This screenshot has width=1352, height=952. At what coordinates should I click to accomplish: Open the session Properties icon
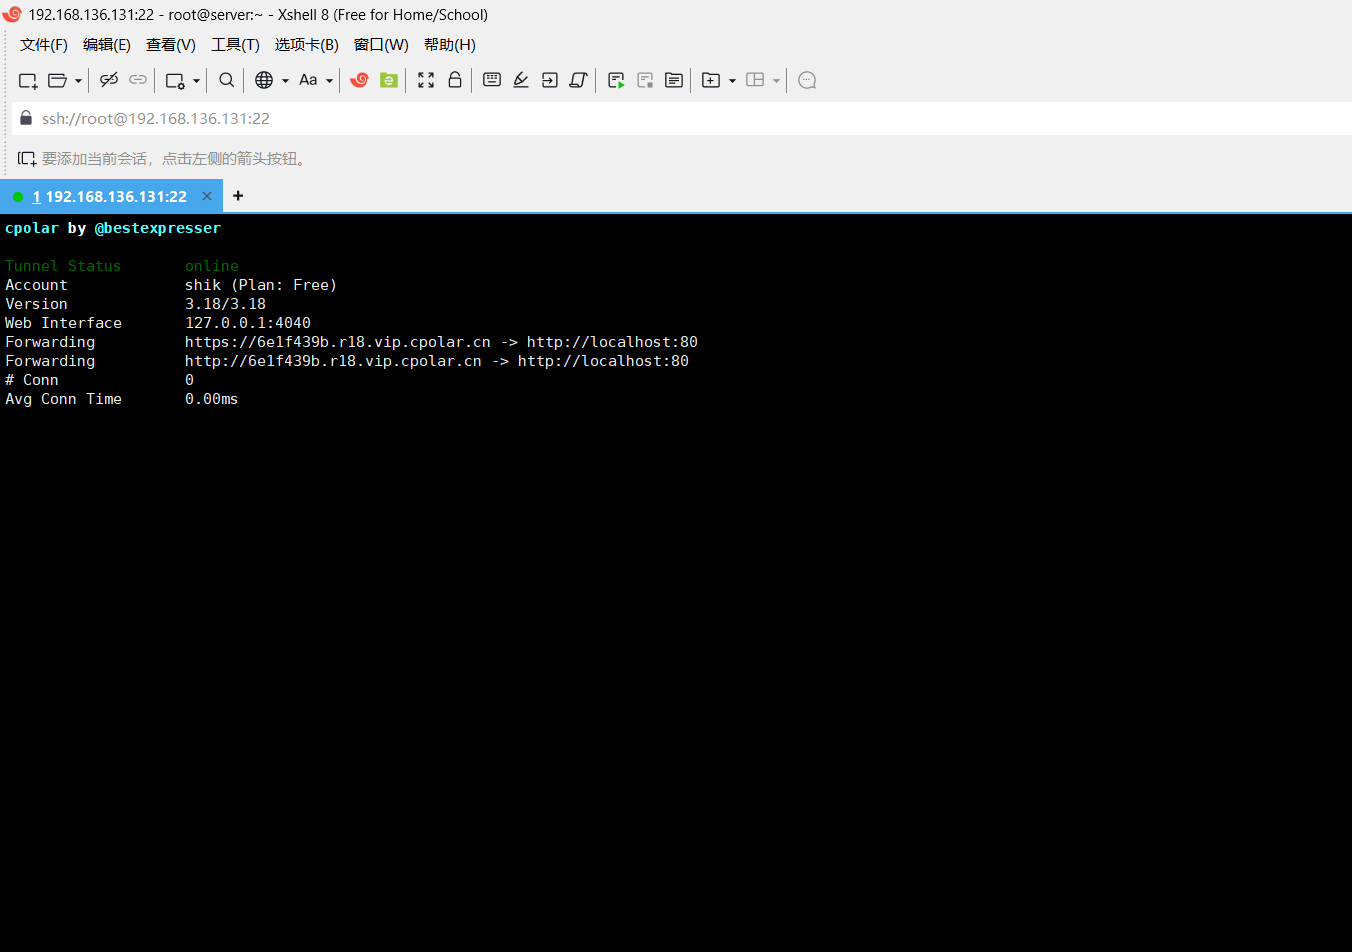[175, 80]
